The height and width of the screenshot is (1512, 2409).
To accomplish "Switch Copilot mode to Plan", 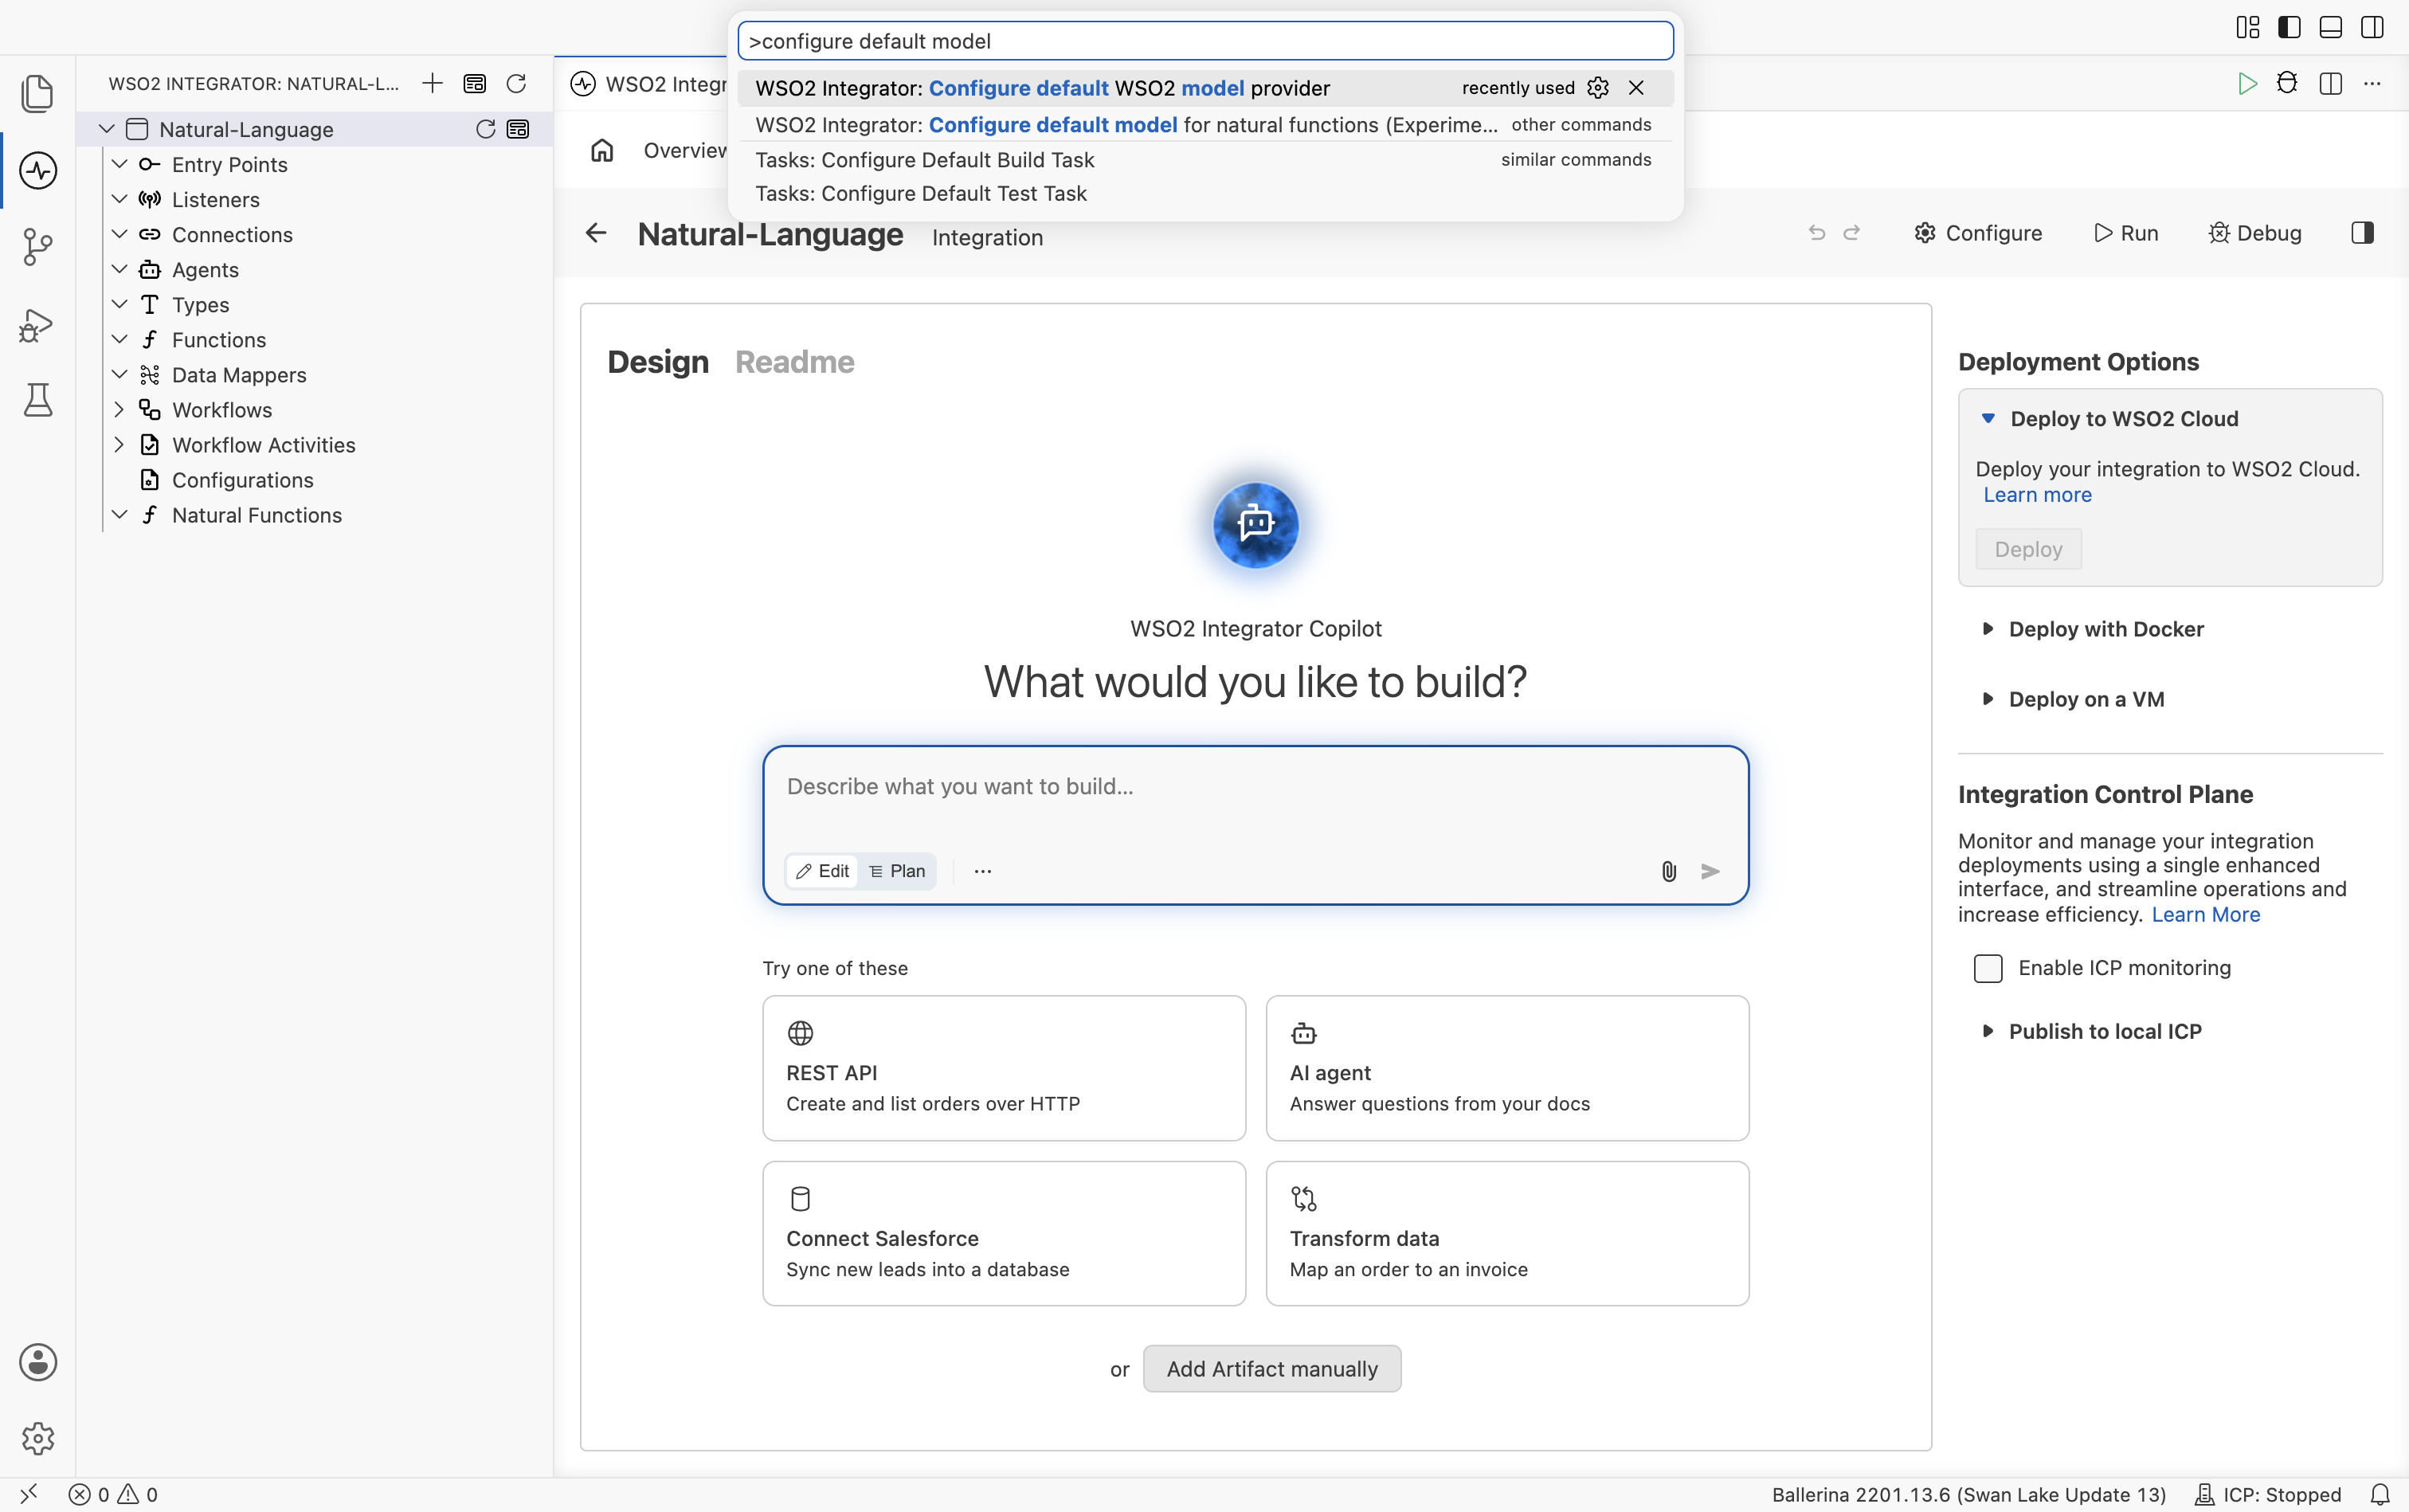I will click(x=897, y=871).
